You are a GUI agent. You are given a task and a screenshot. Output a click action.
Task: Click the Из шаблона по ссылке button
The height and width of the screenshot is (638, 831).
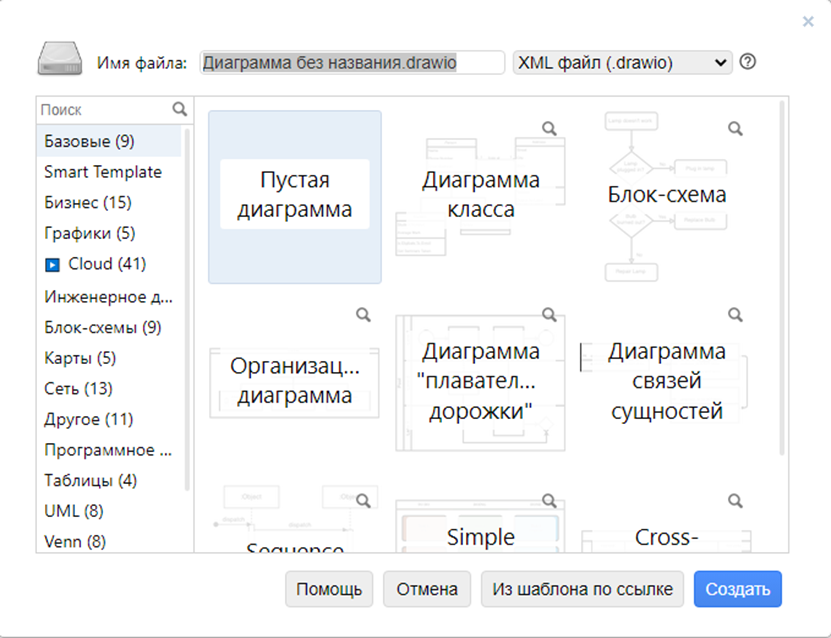pos(582,589)
